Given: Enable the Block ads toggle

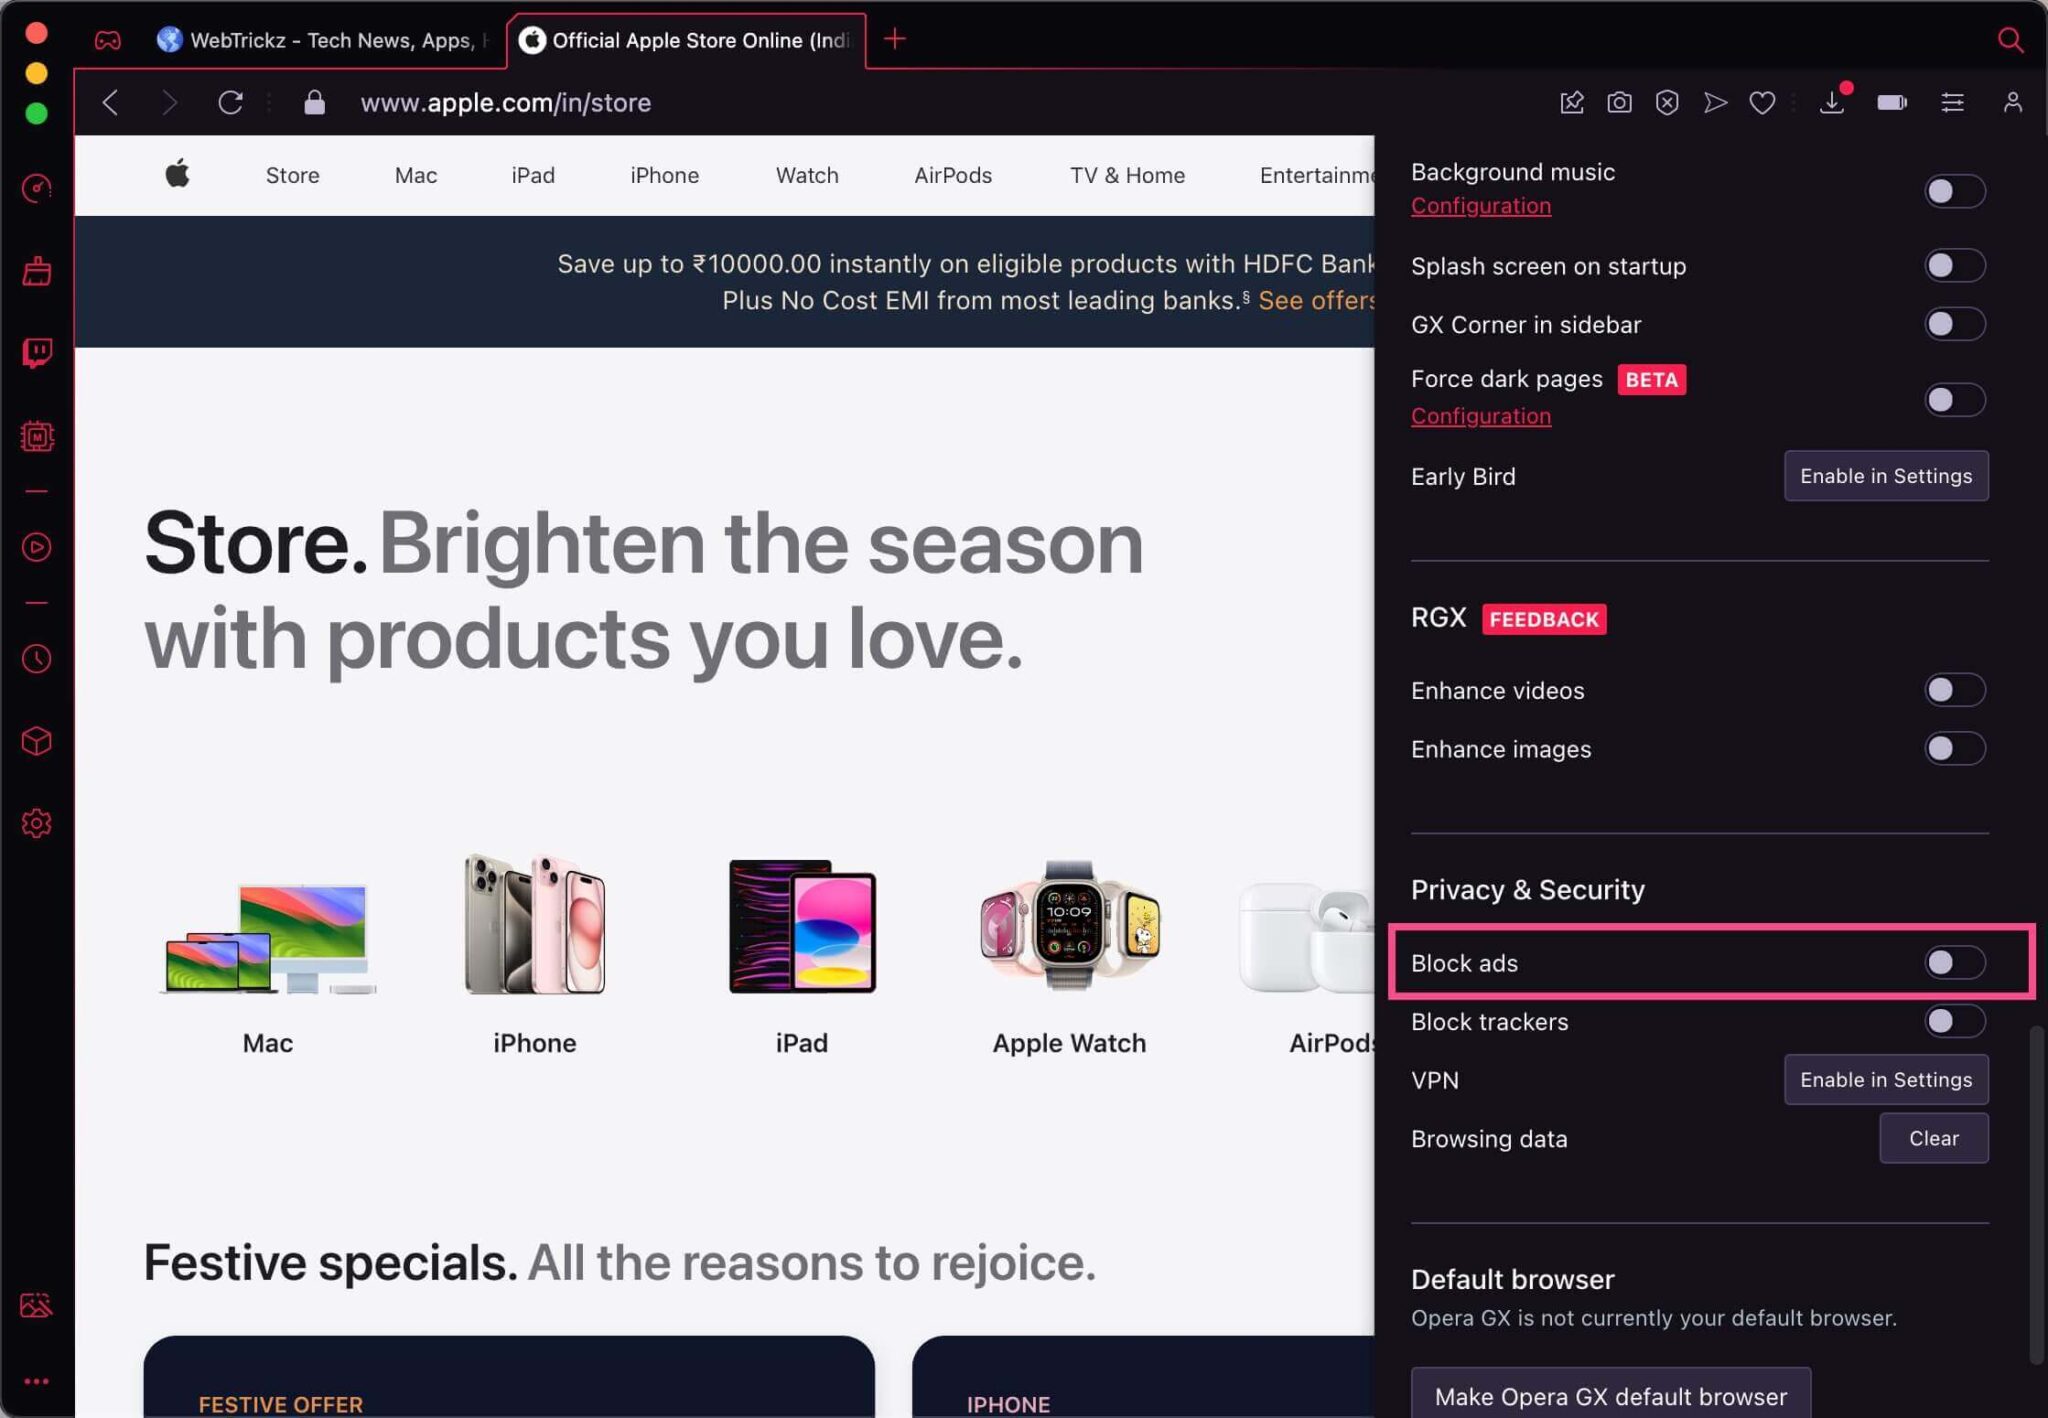Looking at the screenshot, I should [1953, 962].
